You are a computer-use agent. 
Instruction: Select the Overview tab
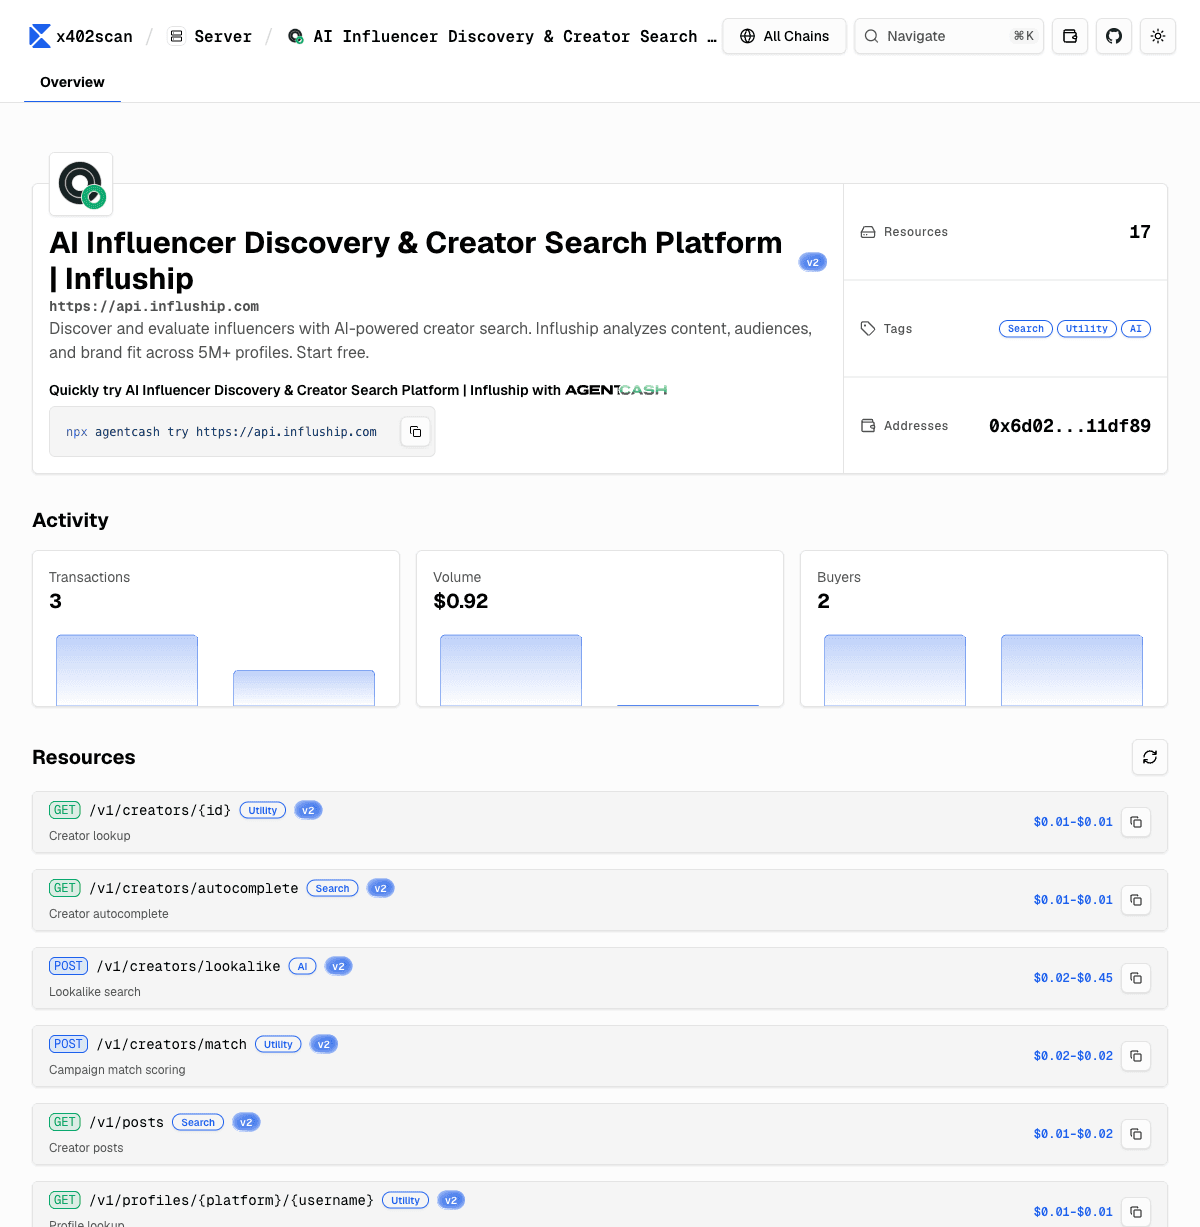(x=72, y=82)
